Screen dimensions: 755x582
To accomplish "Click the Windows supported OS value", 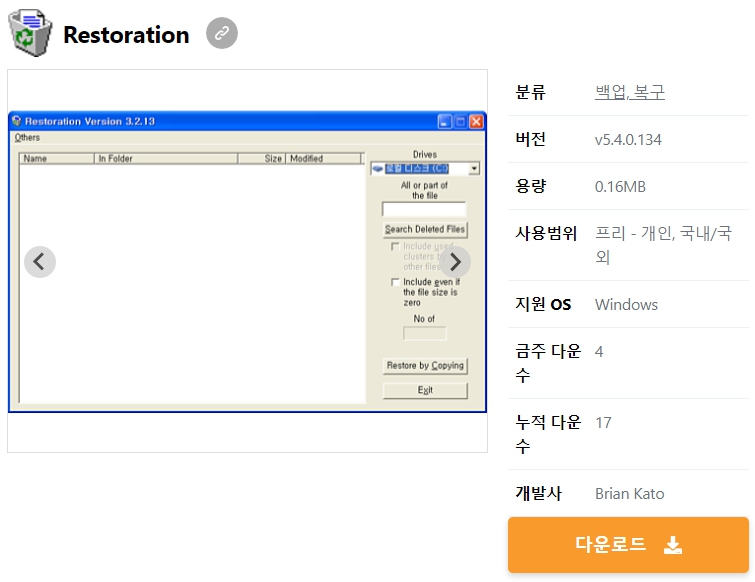I will click(626, 304).
